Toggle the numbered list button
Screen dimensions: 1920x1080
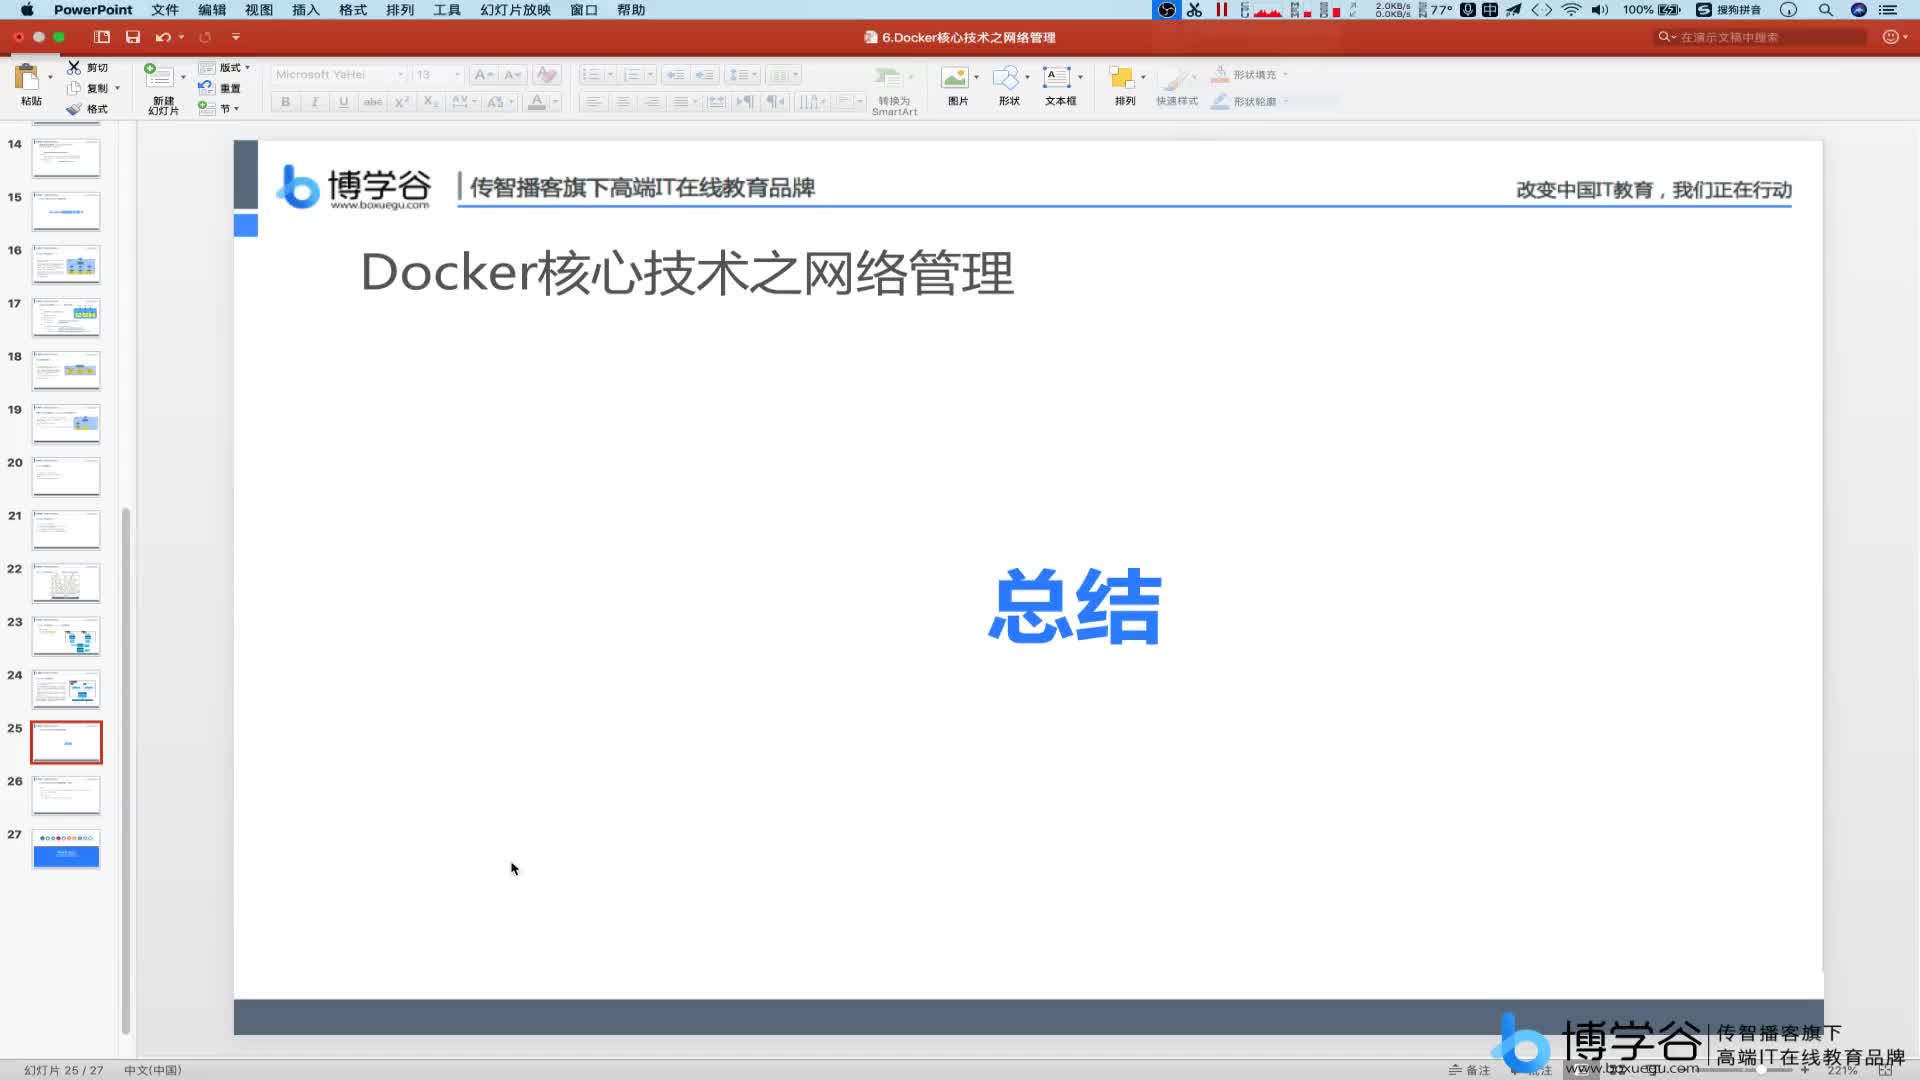[632, 75]
